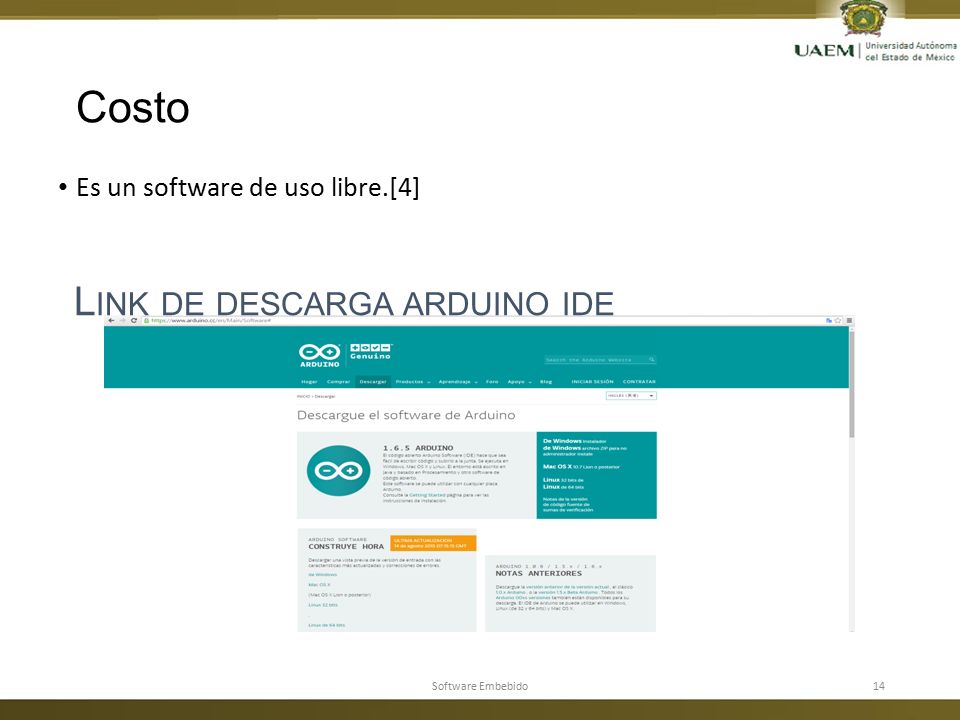Download Windows ZIP archive link
This screenshot has width=960, height=720.
pyautogui.click(x=585, y=451)
